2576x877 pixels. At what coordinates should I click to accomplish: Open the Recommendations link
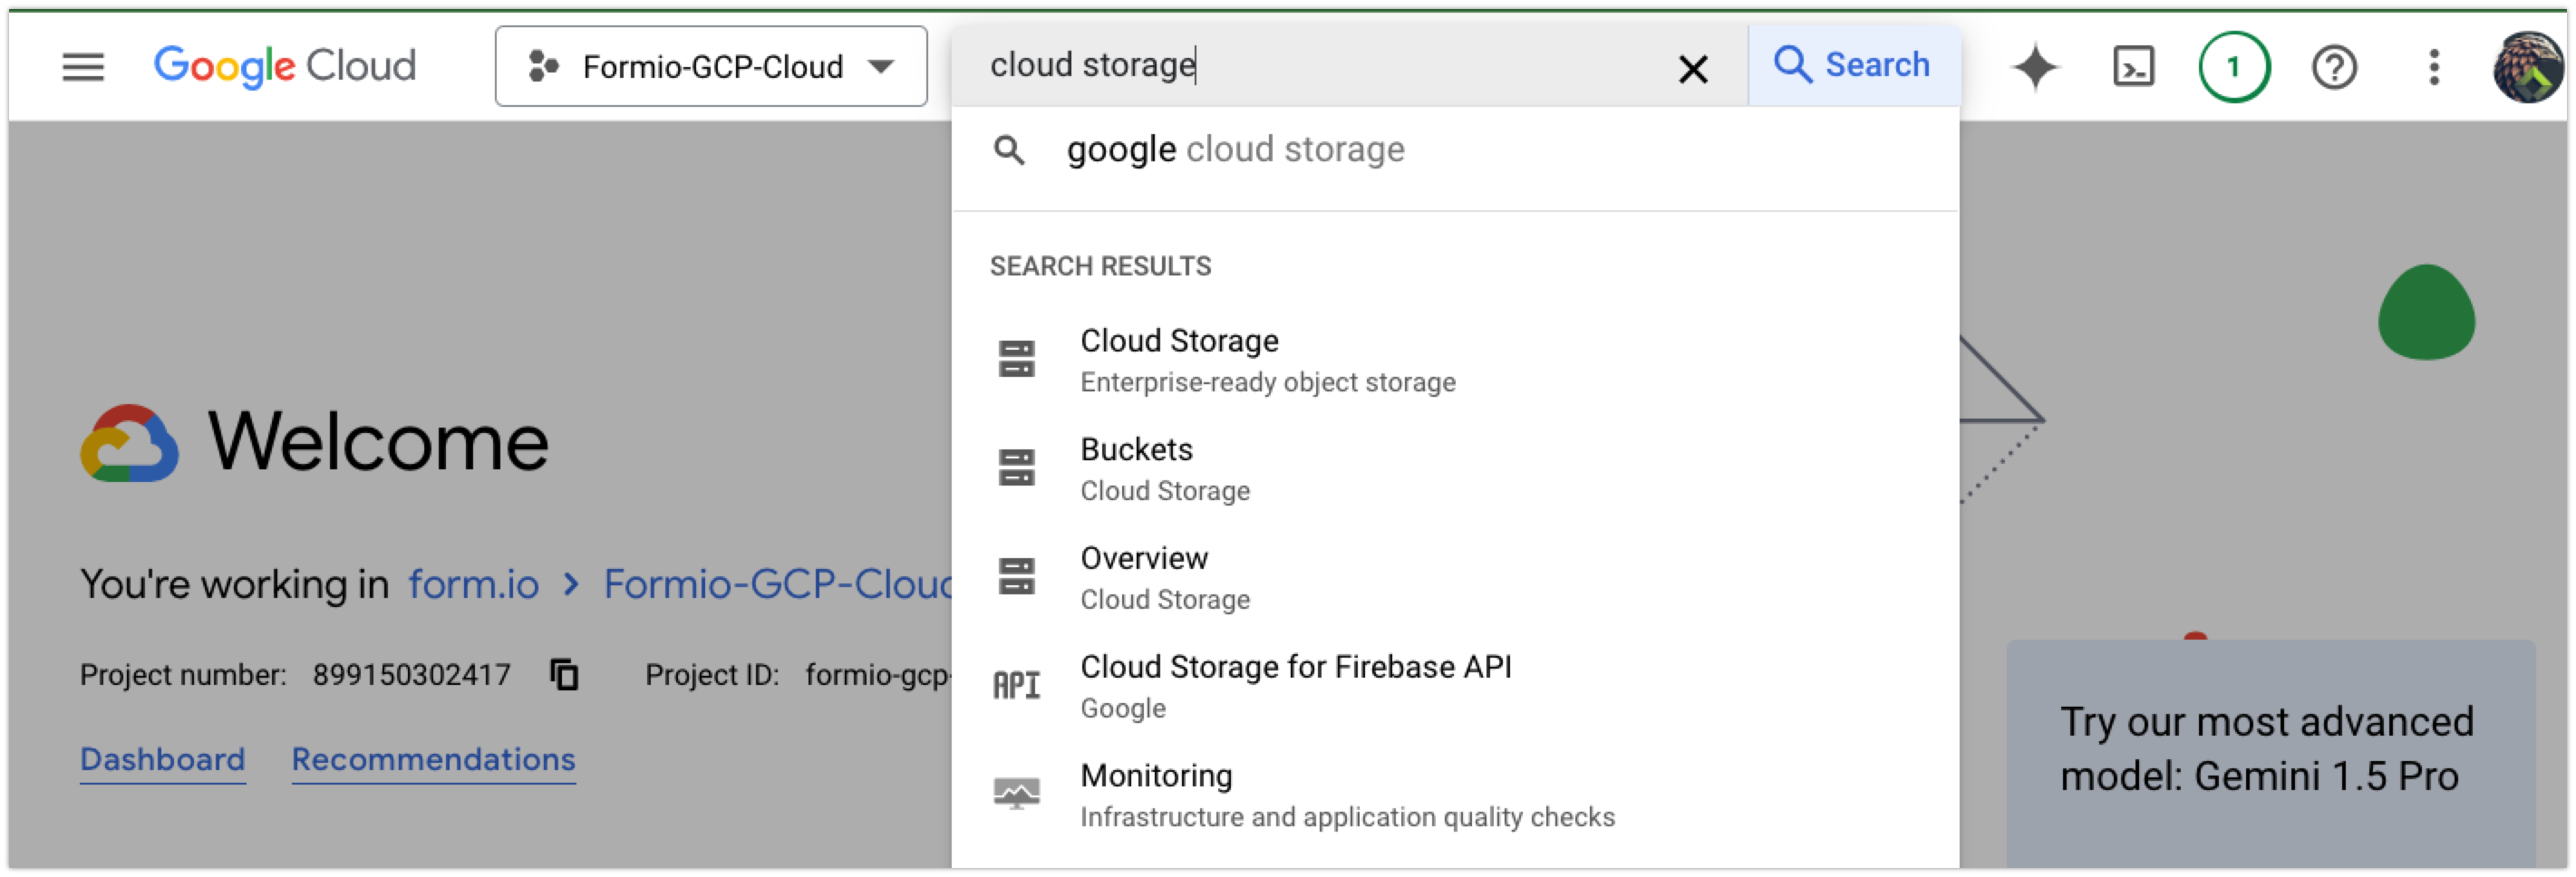click(x=433, y=761)
